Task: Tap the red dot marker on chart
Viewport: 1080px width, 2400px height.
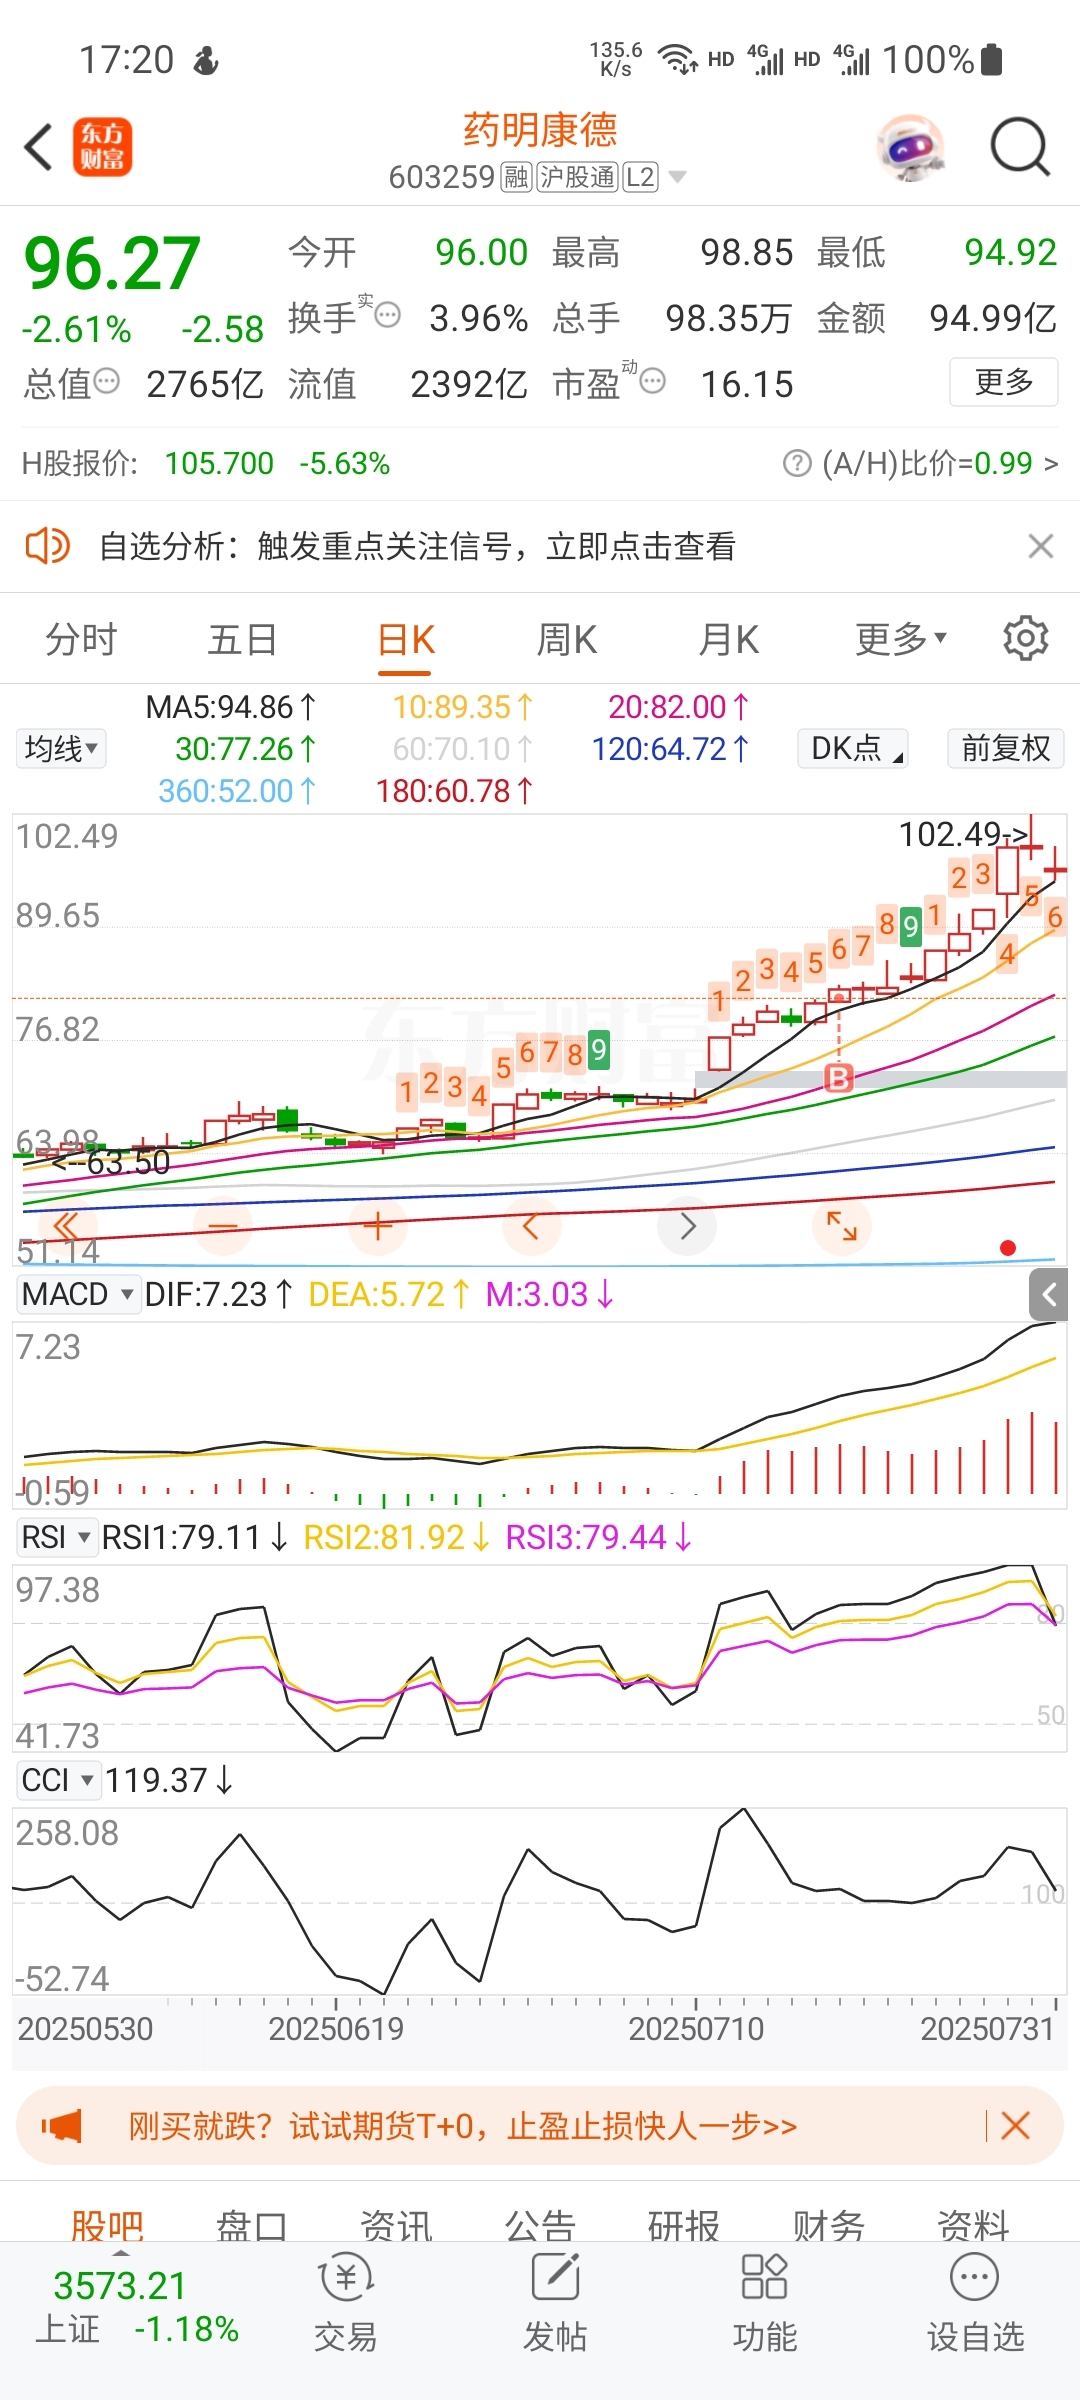Action: pyautogui.click(x=1008, y=1248)
